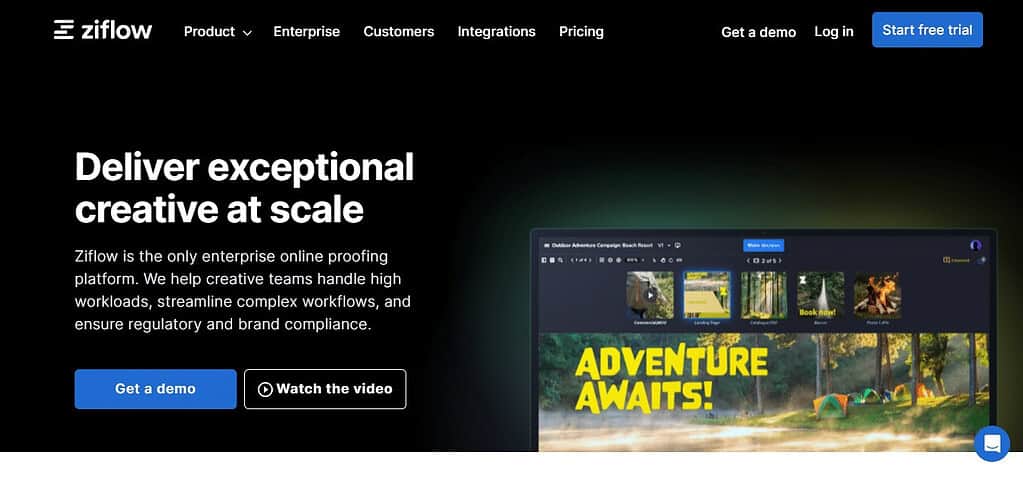Select the Landing Page proof thumbnail

point(707,296)
